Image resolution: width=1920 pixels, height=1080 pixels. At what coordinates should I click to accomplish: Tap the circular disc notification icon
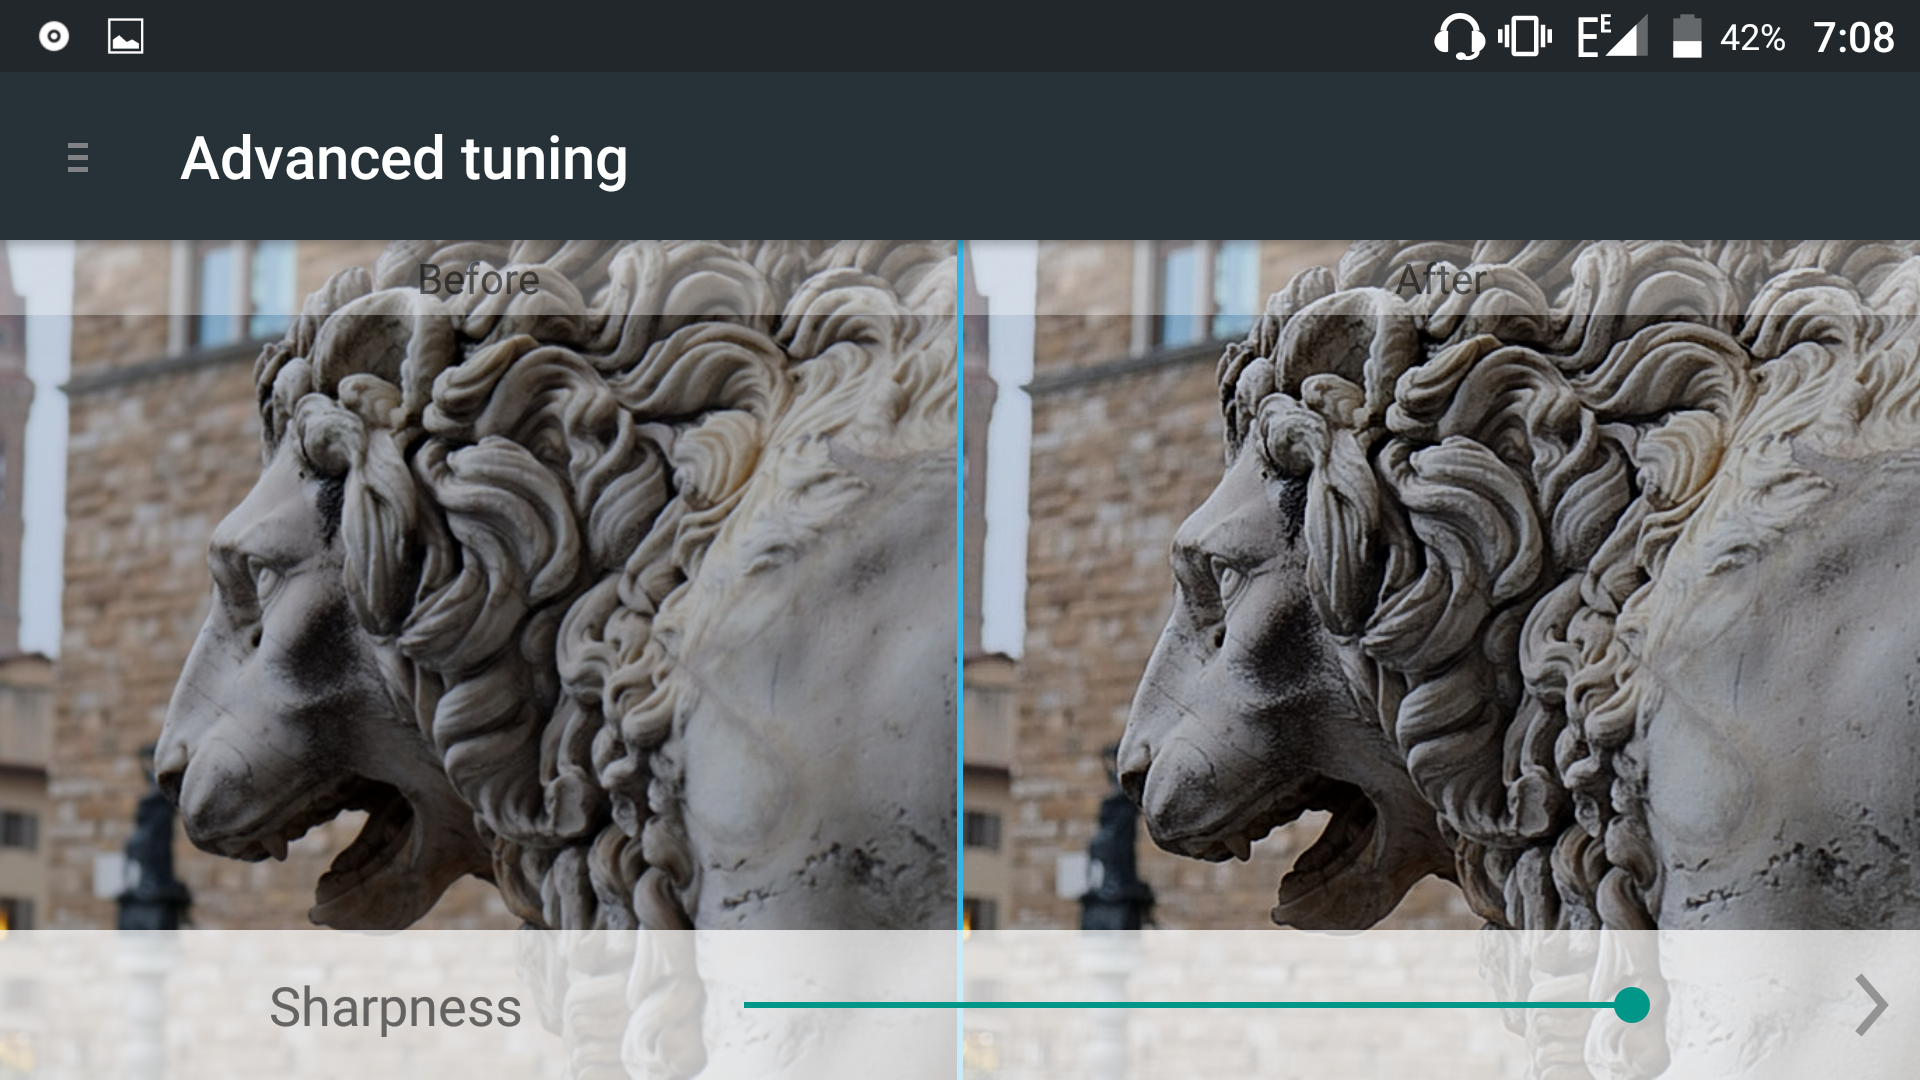point(54,37)
